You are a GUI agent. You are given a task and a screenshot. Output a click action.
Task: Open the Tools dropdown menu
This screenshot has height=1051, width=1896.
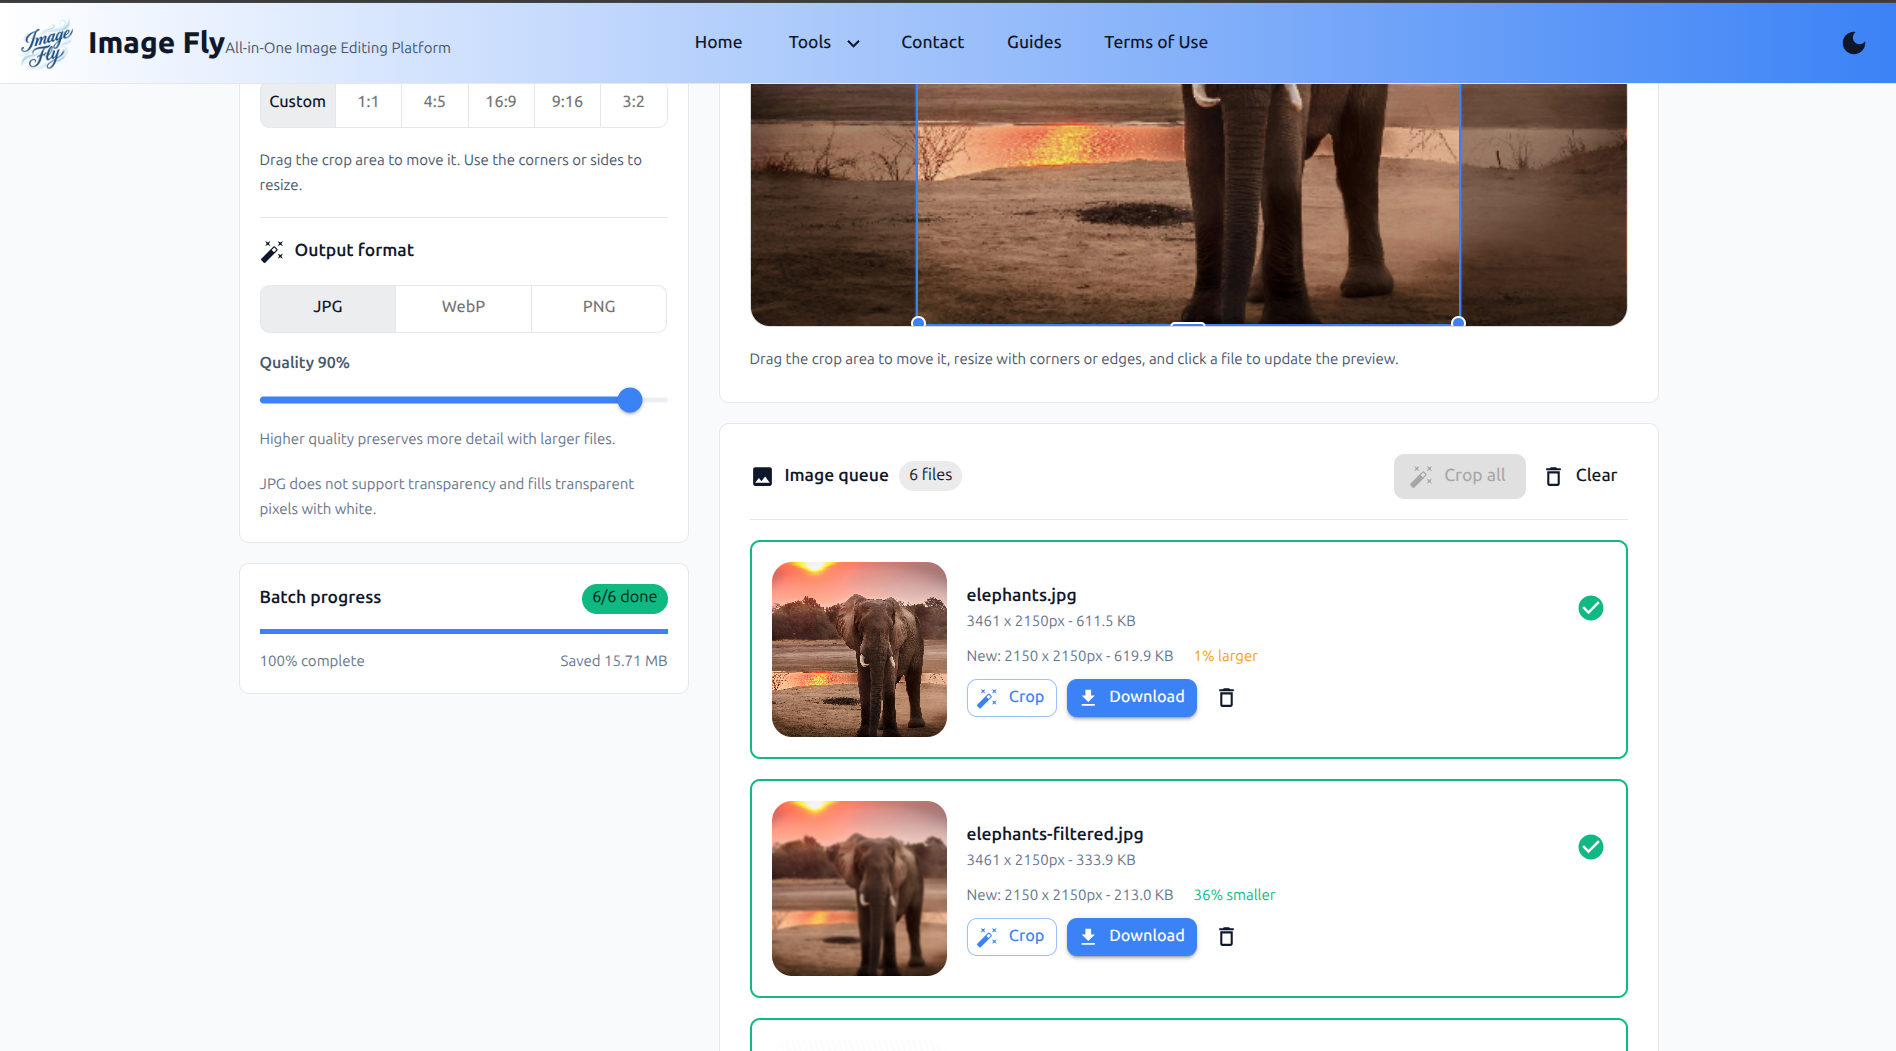[822, 42]
